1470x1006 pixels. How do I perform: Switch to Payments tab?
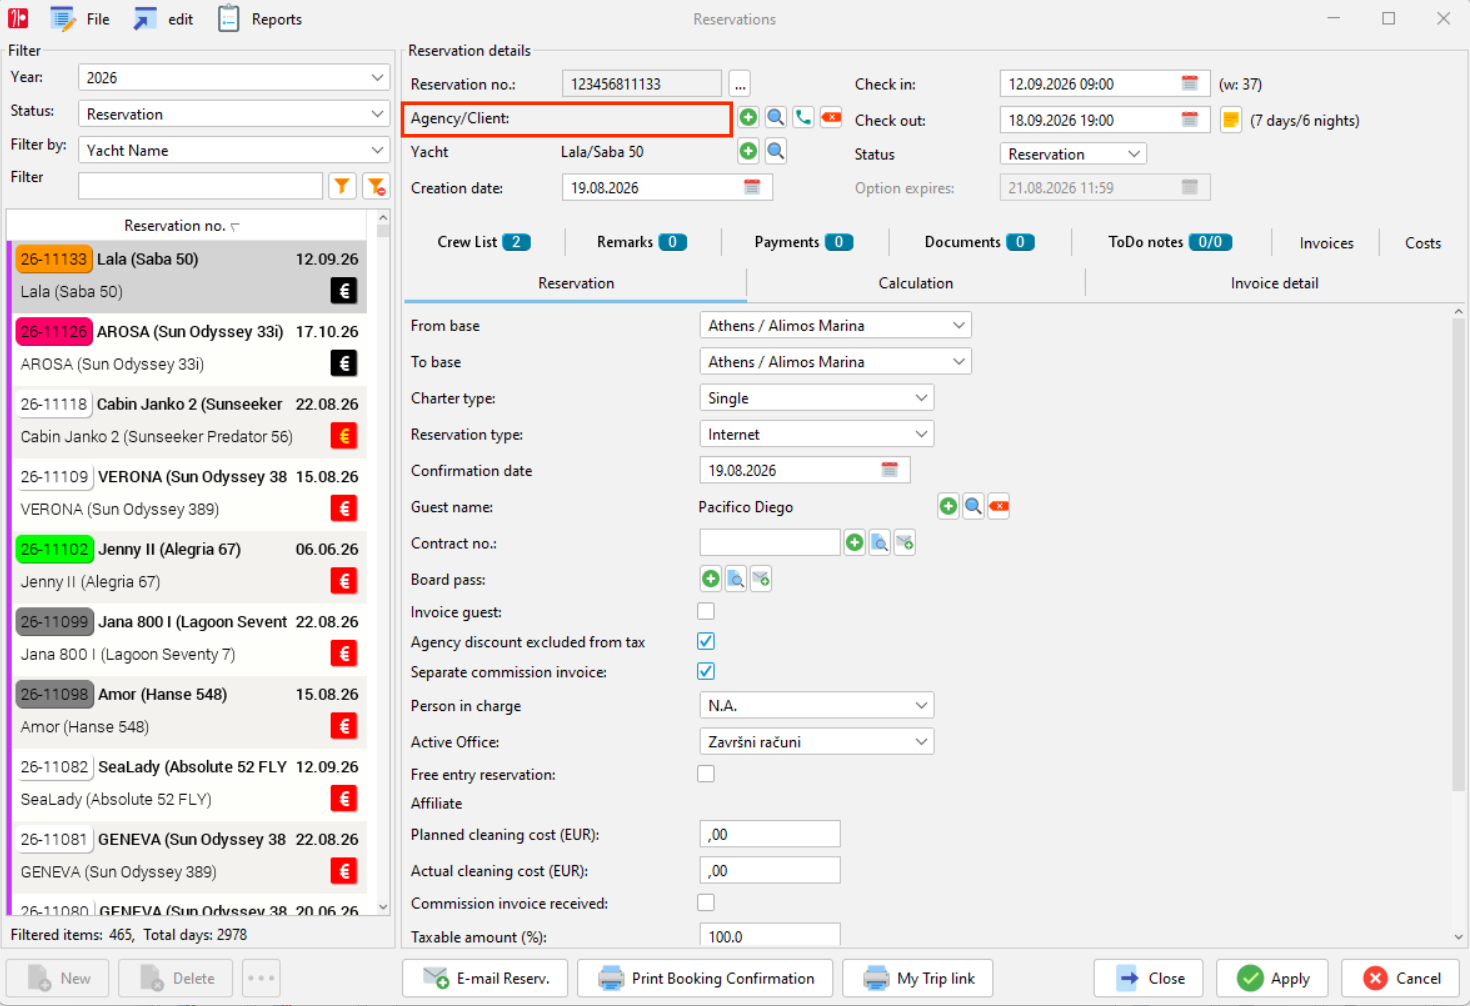point(803,242)
